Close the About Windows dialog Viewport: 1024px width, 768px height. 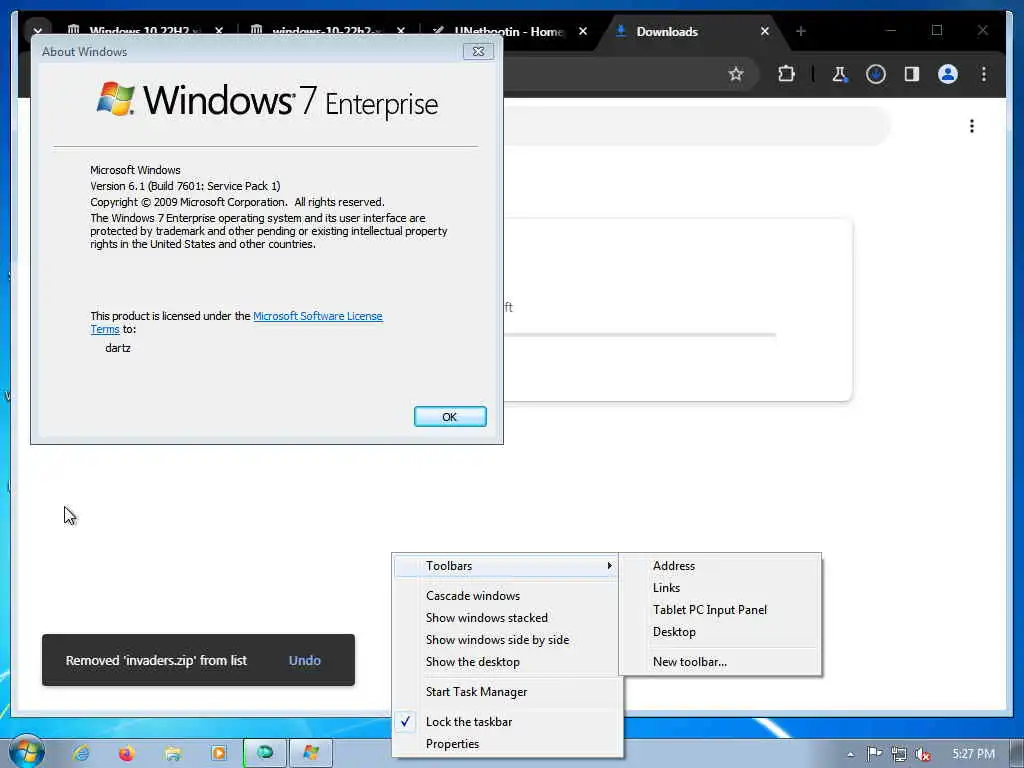pyautogui.click(x=478, y=51)
